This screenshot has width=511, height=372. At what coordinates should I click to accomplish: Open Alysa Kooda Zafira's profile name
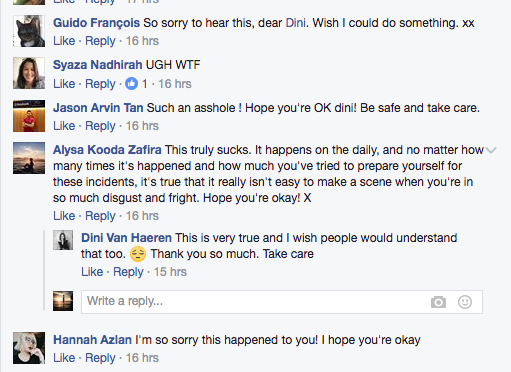point(107,150)
